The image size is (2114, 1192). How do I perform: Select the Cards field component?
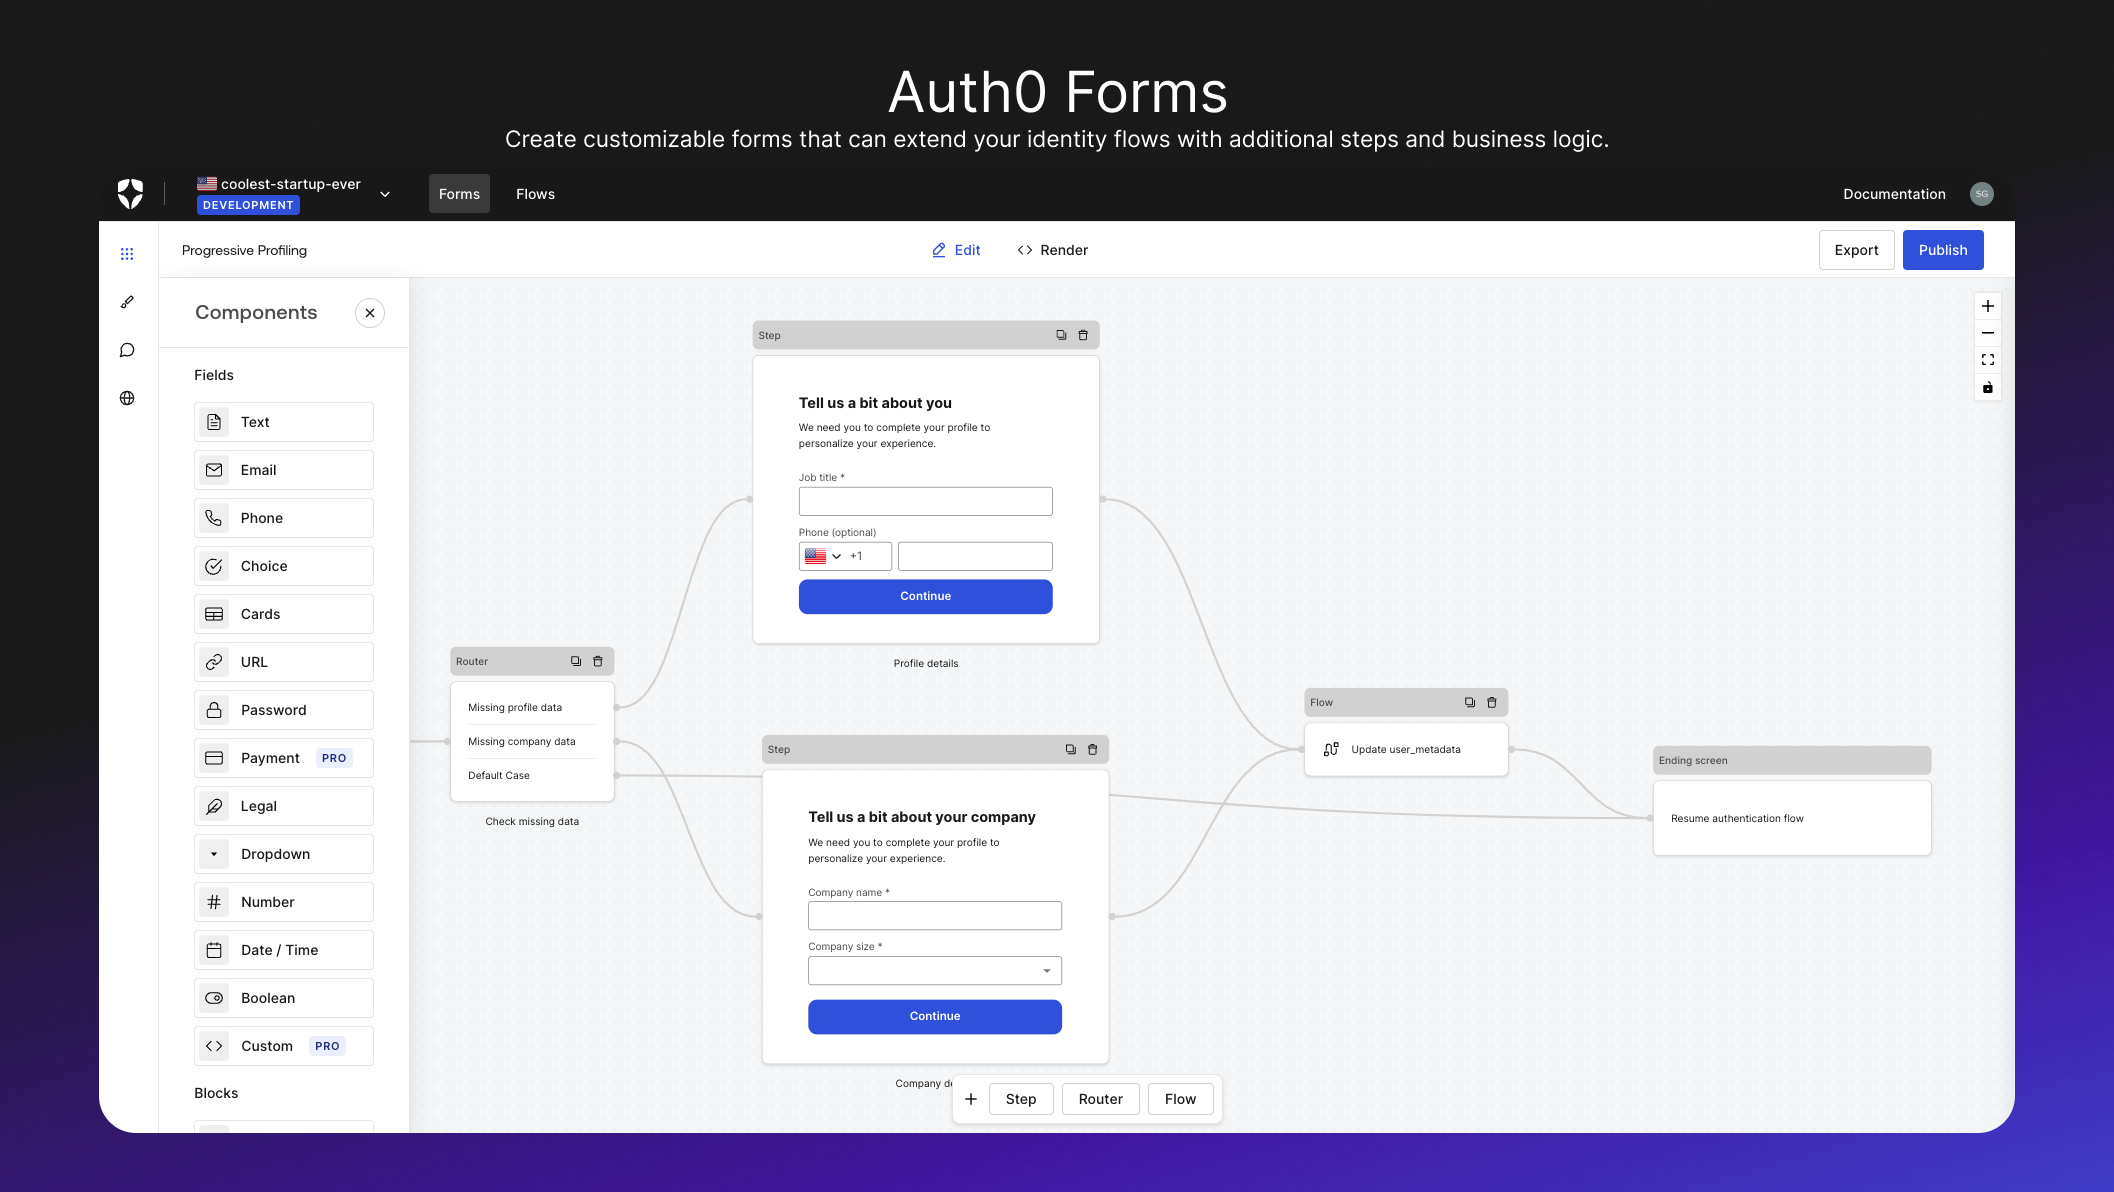[x=284, y=614]
